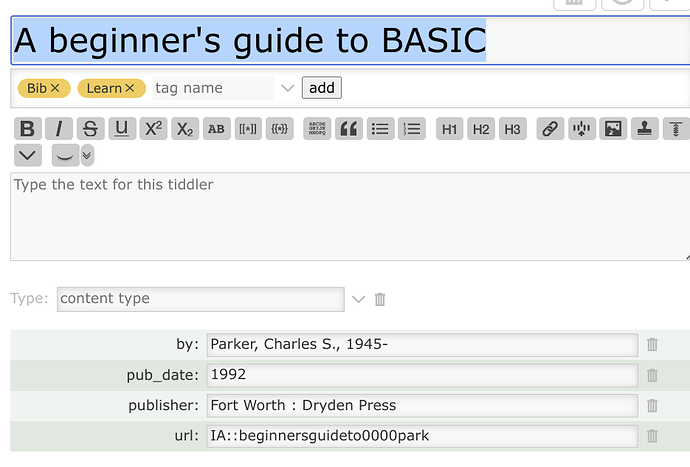The image size is (690, 467).
Task: Edit the url field value
Action: tap(422, 436)
